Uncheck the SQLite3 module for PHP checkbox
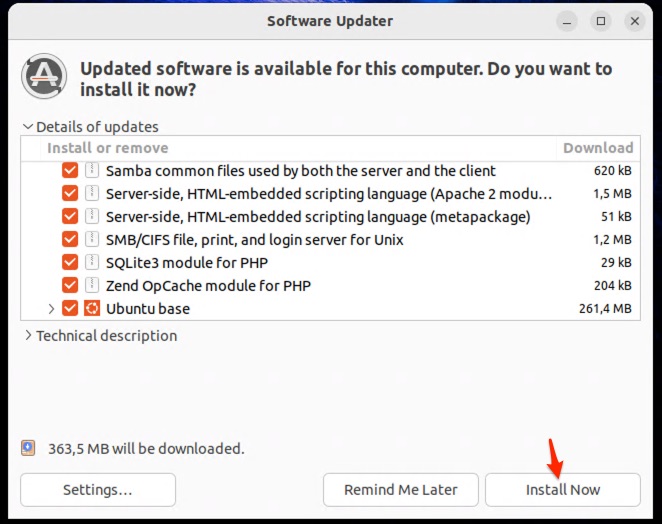Viewport: 662px width, 524px height. click(70, 262)
